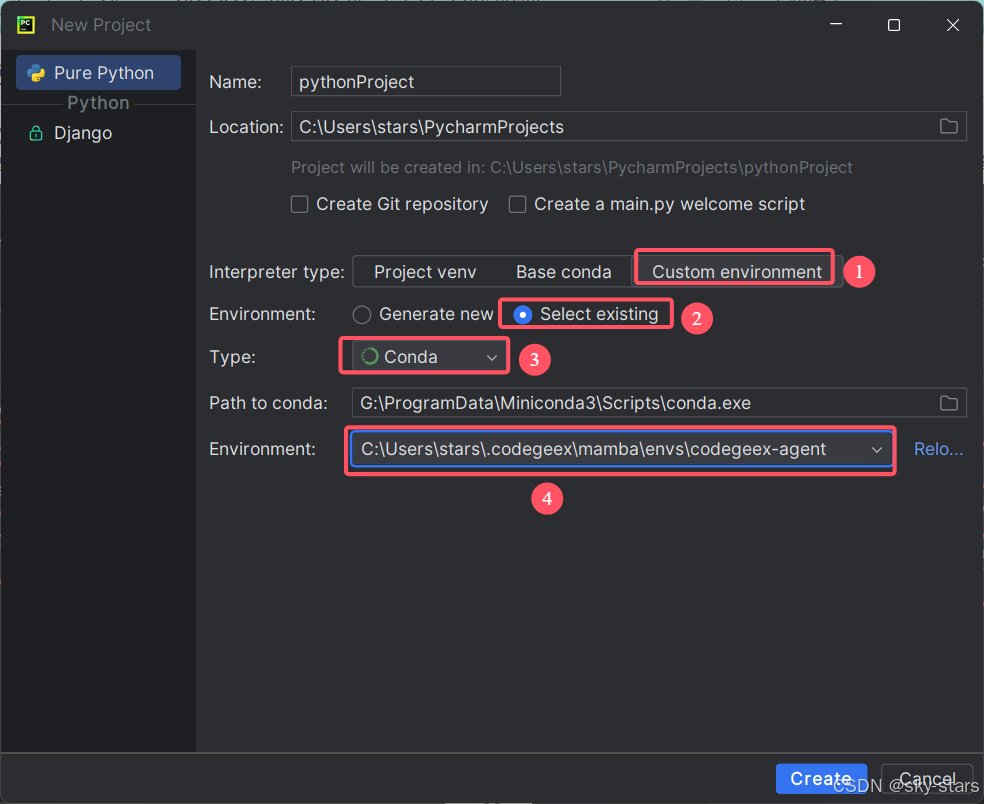
Task: Select the Pure Python project type
Action: click(99, 73)
